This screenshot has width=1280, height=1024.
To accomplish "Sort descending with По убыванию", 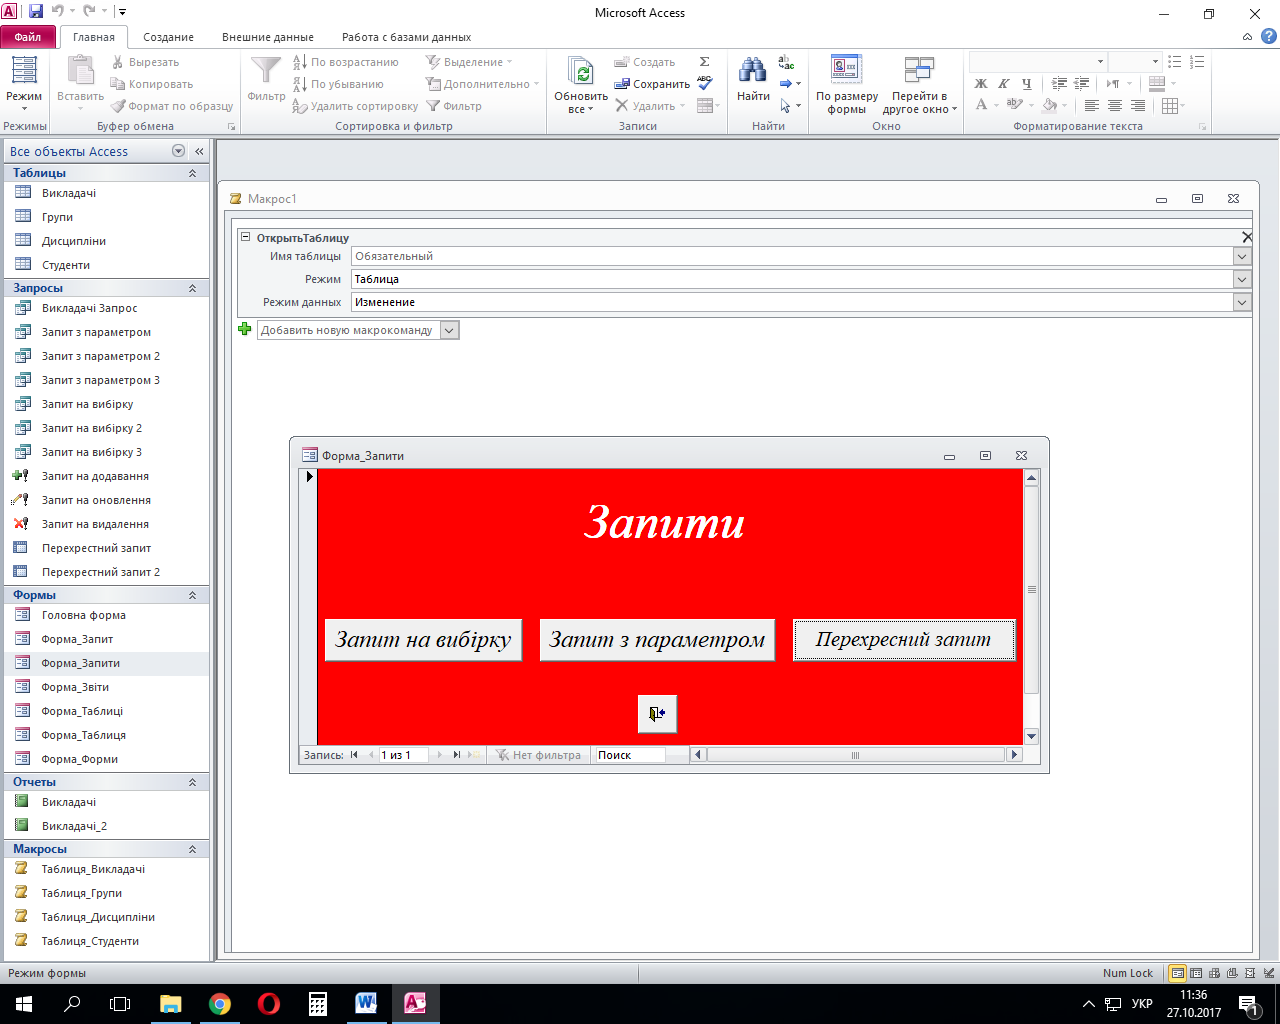I will (338, 84).
